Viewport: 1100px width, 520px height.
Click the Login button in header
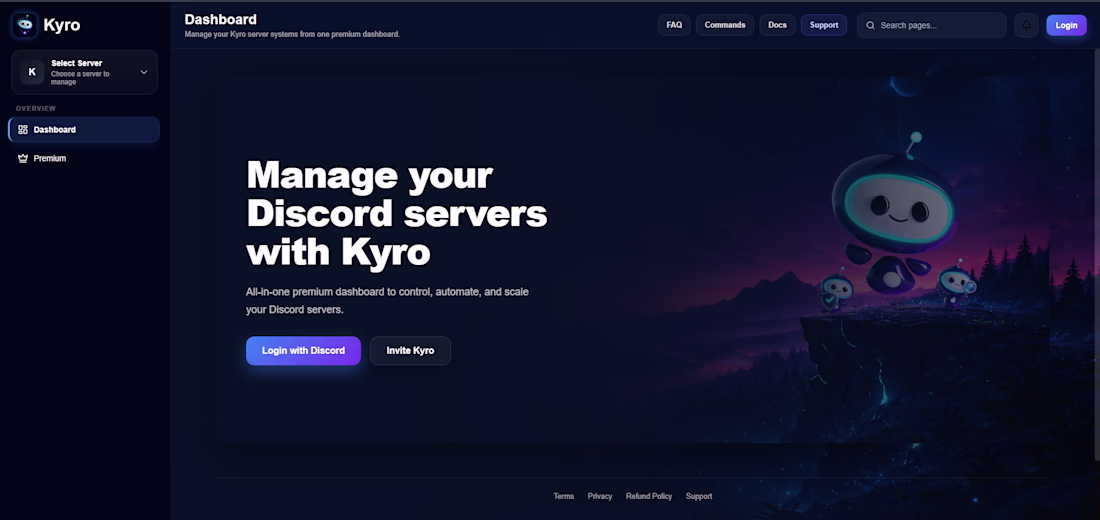pyautogui.click(x=1066, y=25)
